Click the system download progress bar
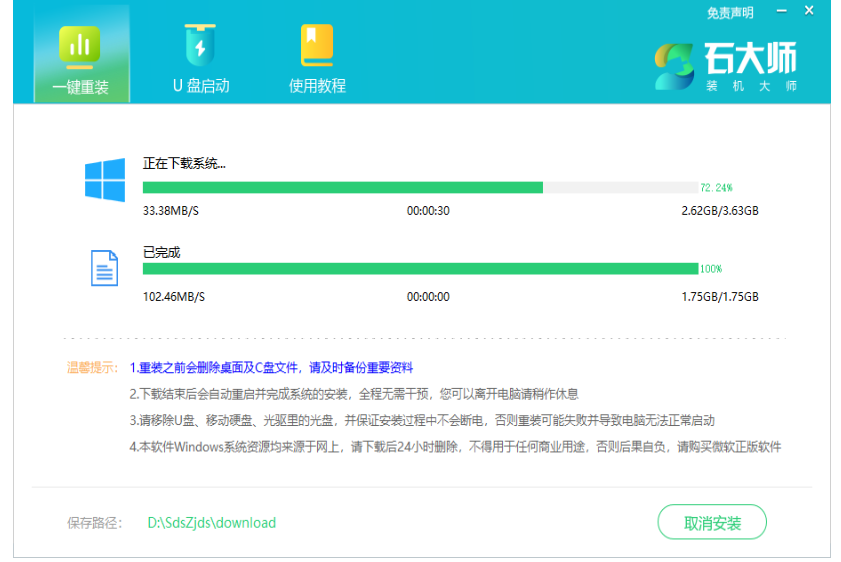This screenshot has width=841, height=562. click(420, 187)
